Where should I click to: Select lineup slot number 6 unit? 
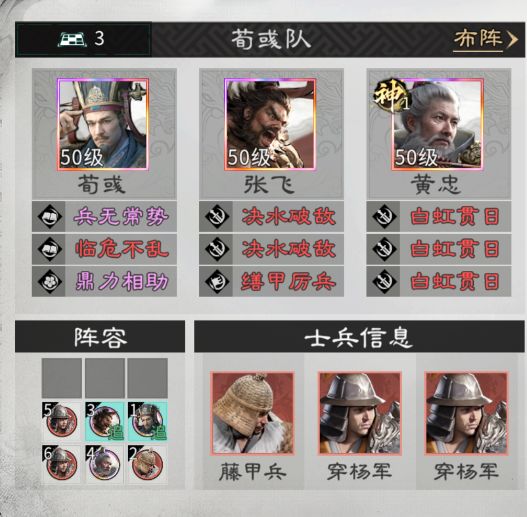(62, 465)
